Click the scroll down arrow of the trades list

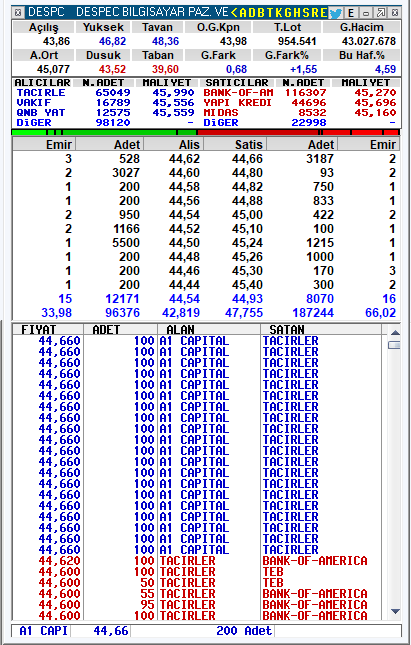click(x=395, y=611)
